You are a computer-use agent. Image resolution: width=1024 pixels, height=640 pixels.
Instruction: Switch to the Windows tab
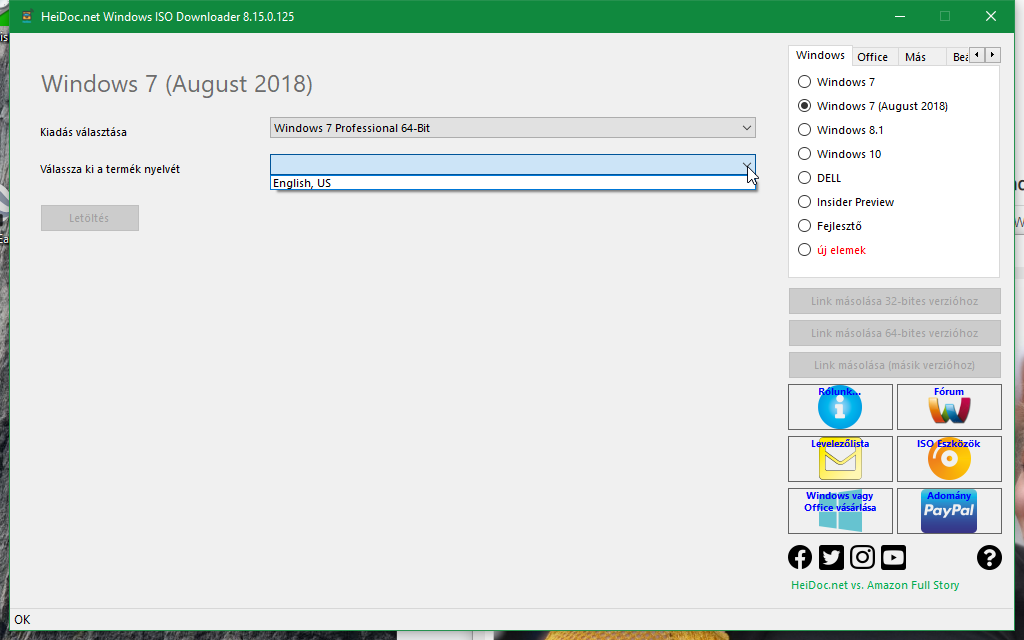(x=820, y=56)
